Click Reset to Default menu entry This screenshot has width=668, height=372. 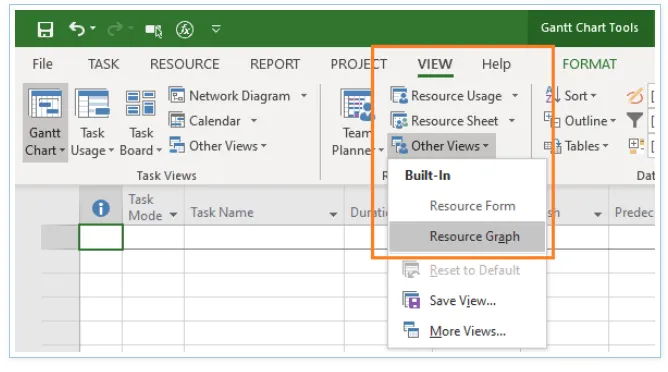[467, 270]
